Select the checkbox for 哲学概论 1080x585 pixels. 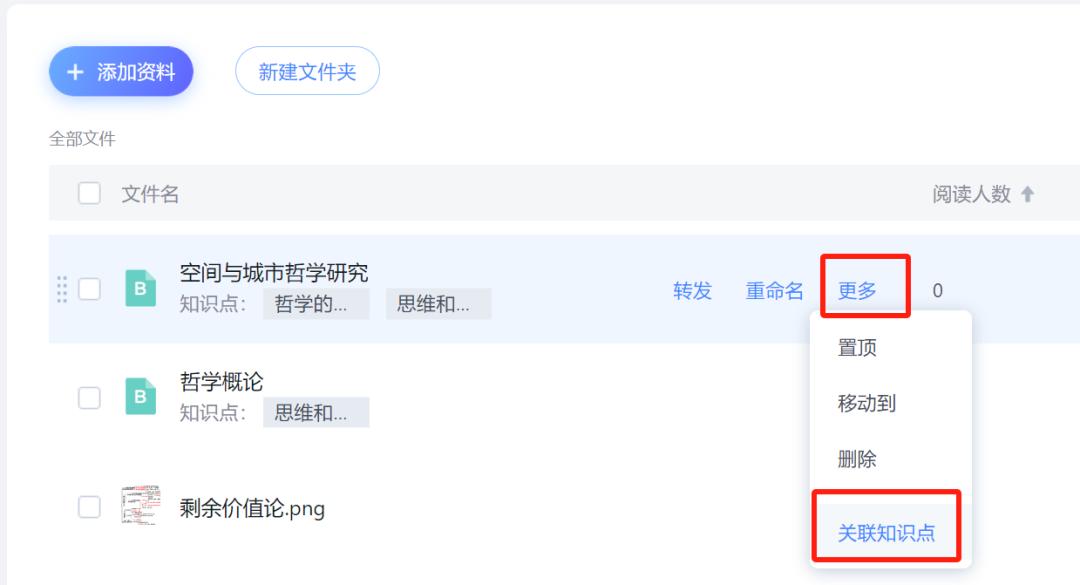(90, 397)
